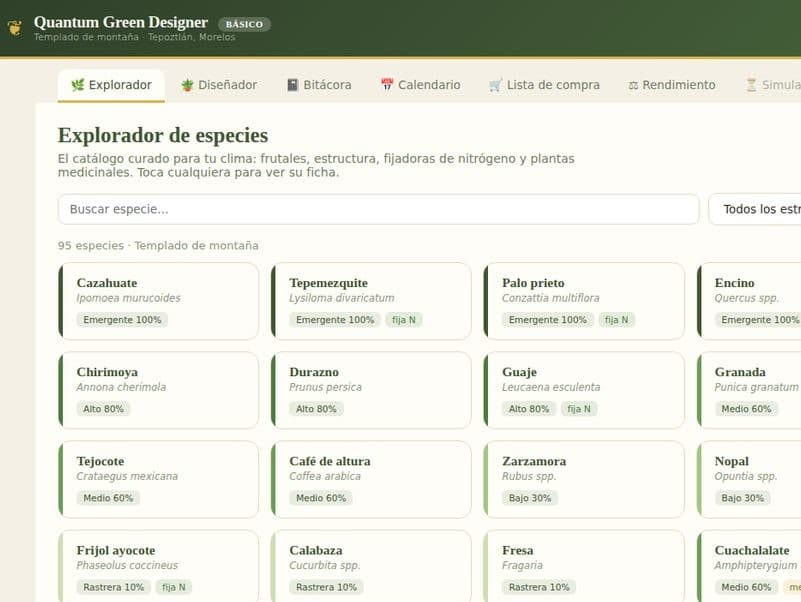Click the 'Medio 60%' tag on Tejocote
The image size is (801, 602).
coord(108,498)
